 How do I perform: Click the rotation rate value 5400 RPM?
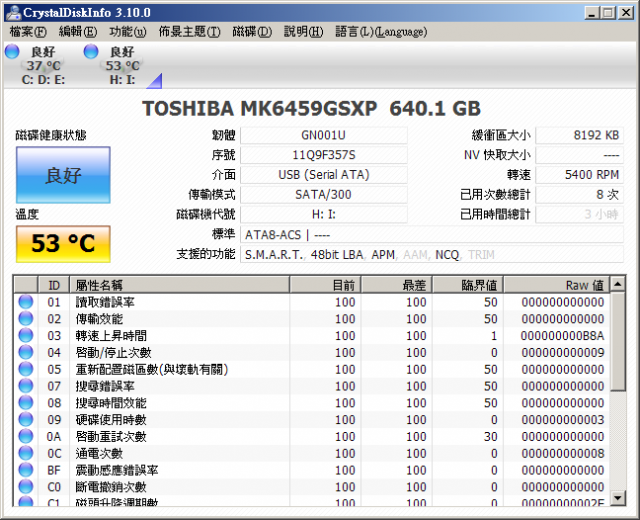[x=580, y=175]
